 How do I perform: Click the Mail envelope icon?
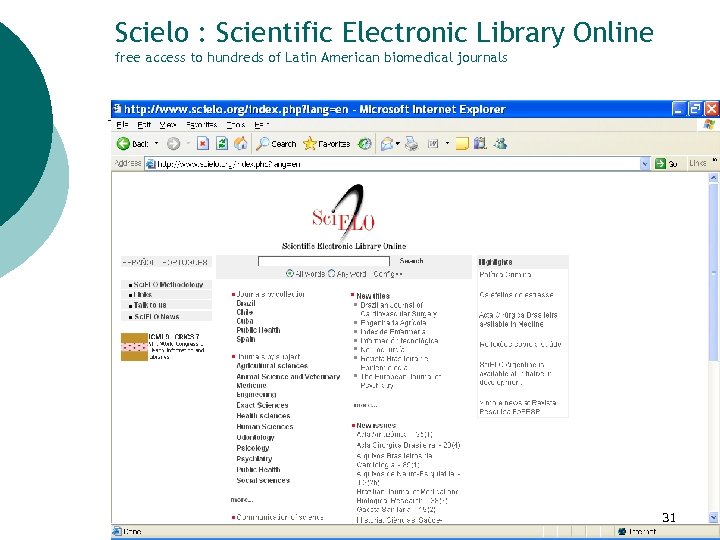click(x=387, y=144)
